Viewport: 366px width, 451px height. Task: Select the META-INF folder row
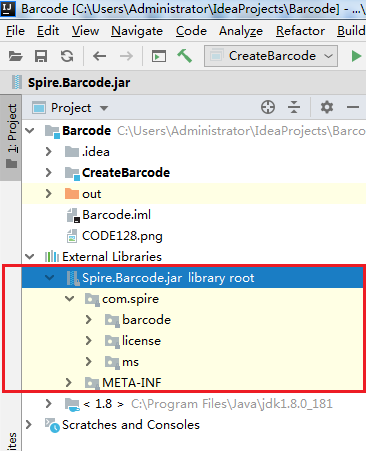pyautogui.click(x=194, y=383)
